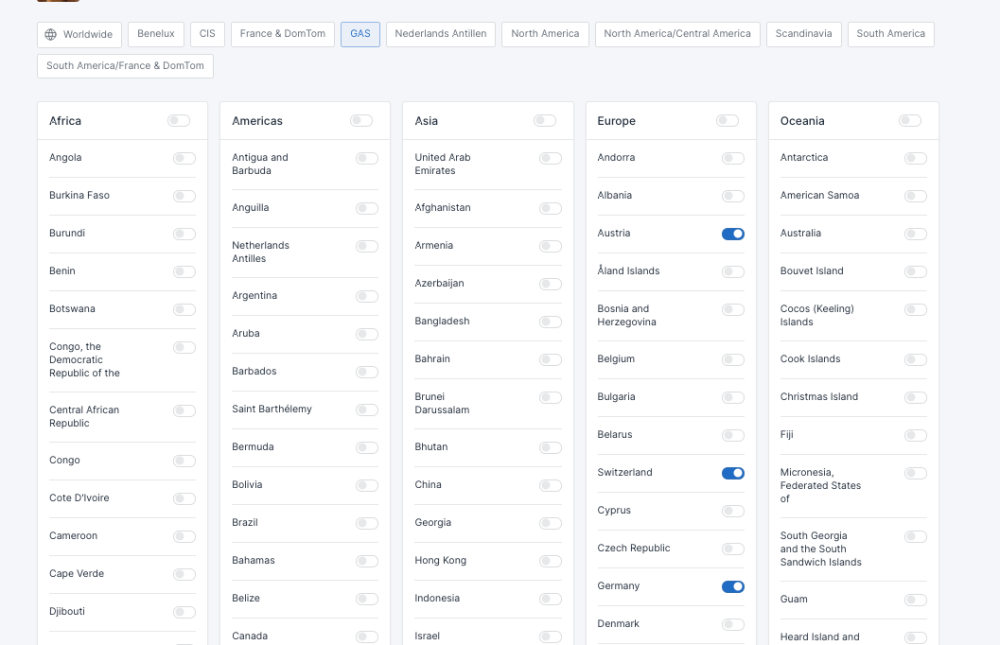
Task: Enable the China toggle
Action: (x=550, y=486)
